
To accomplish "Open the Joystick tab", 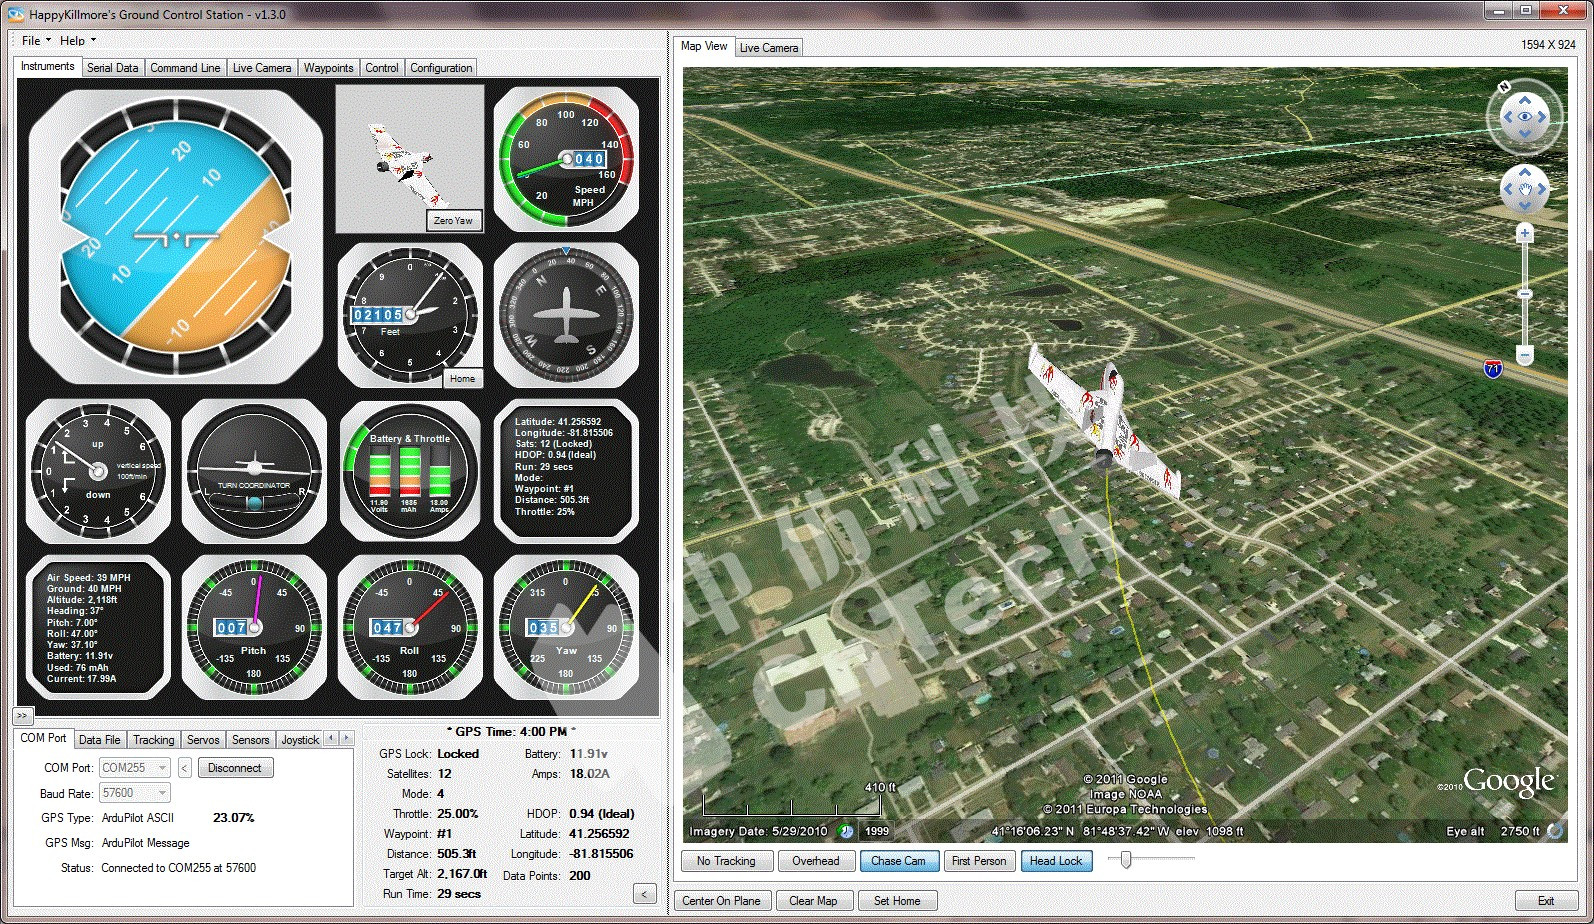I will tap(300, 740).
